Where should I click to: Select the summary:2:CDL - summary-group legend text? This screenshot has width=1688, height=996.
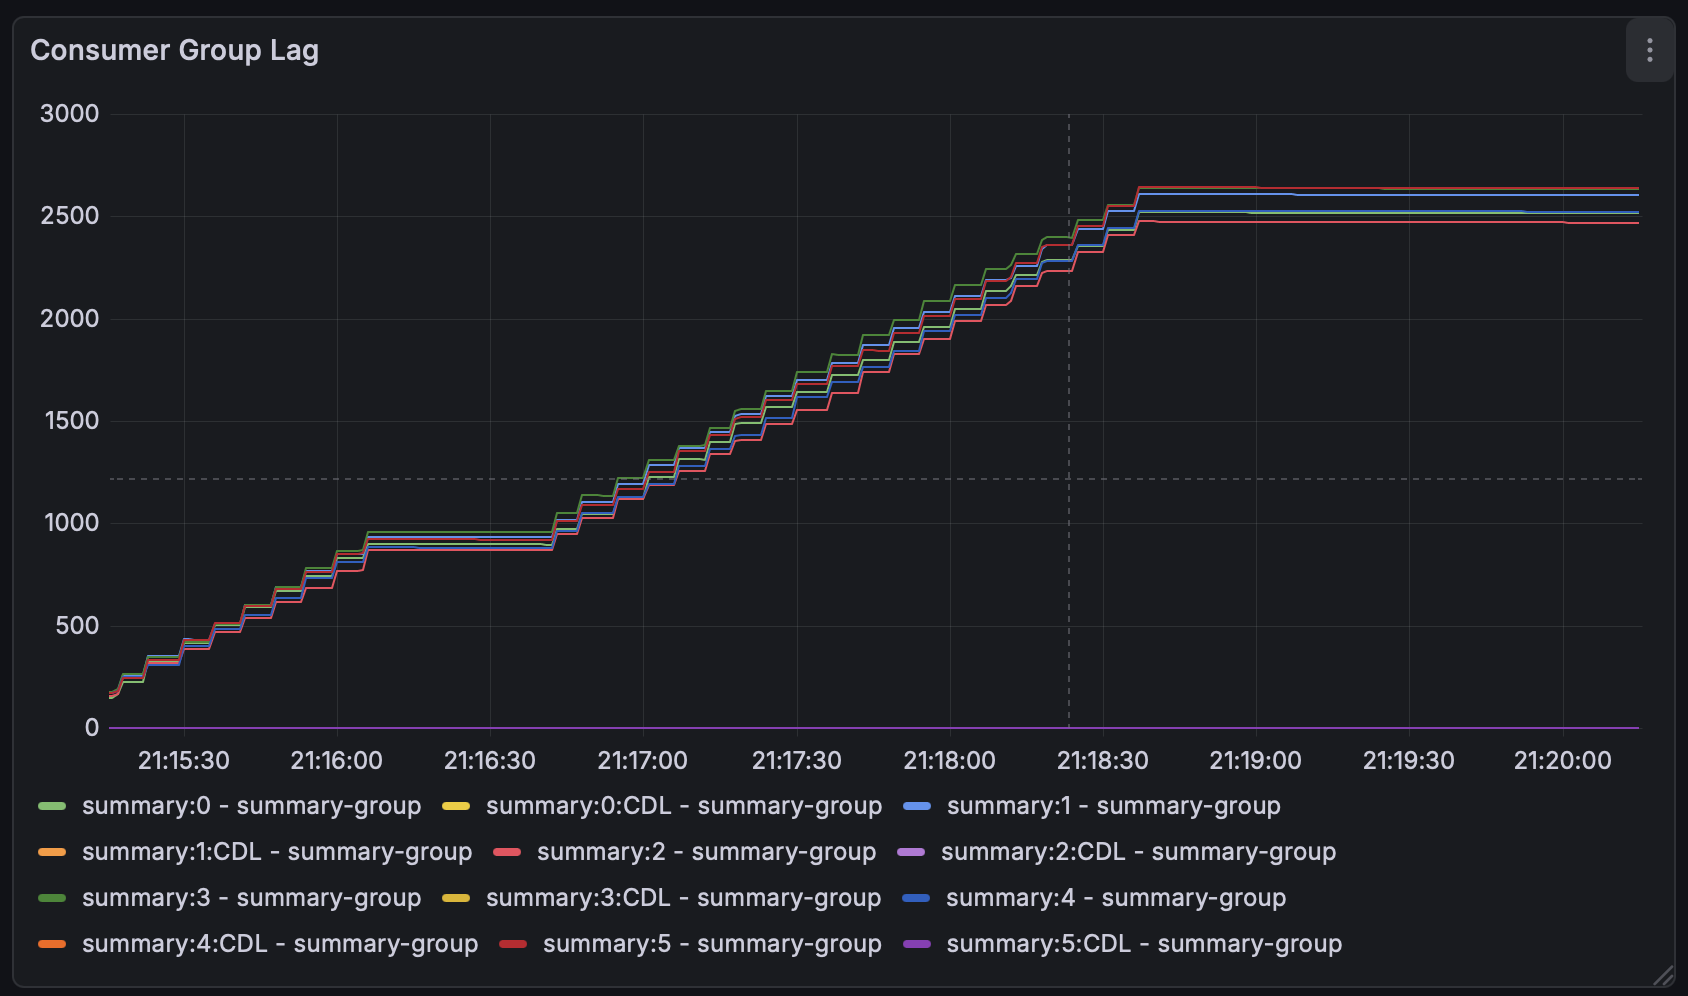click(x=1138, y=852)
